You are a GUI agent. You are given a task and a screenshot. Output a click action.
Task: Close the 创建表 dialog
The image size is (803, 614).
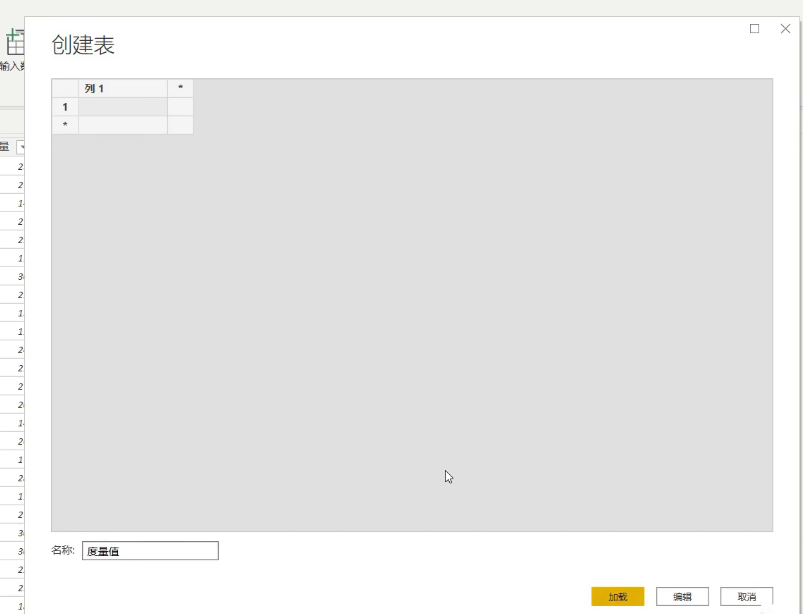[x=785, y=29]
